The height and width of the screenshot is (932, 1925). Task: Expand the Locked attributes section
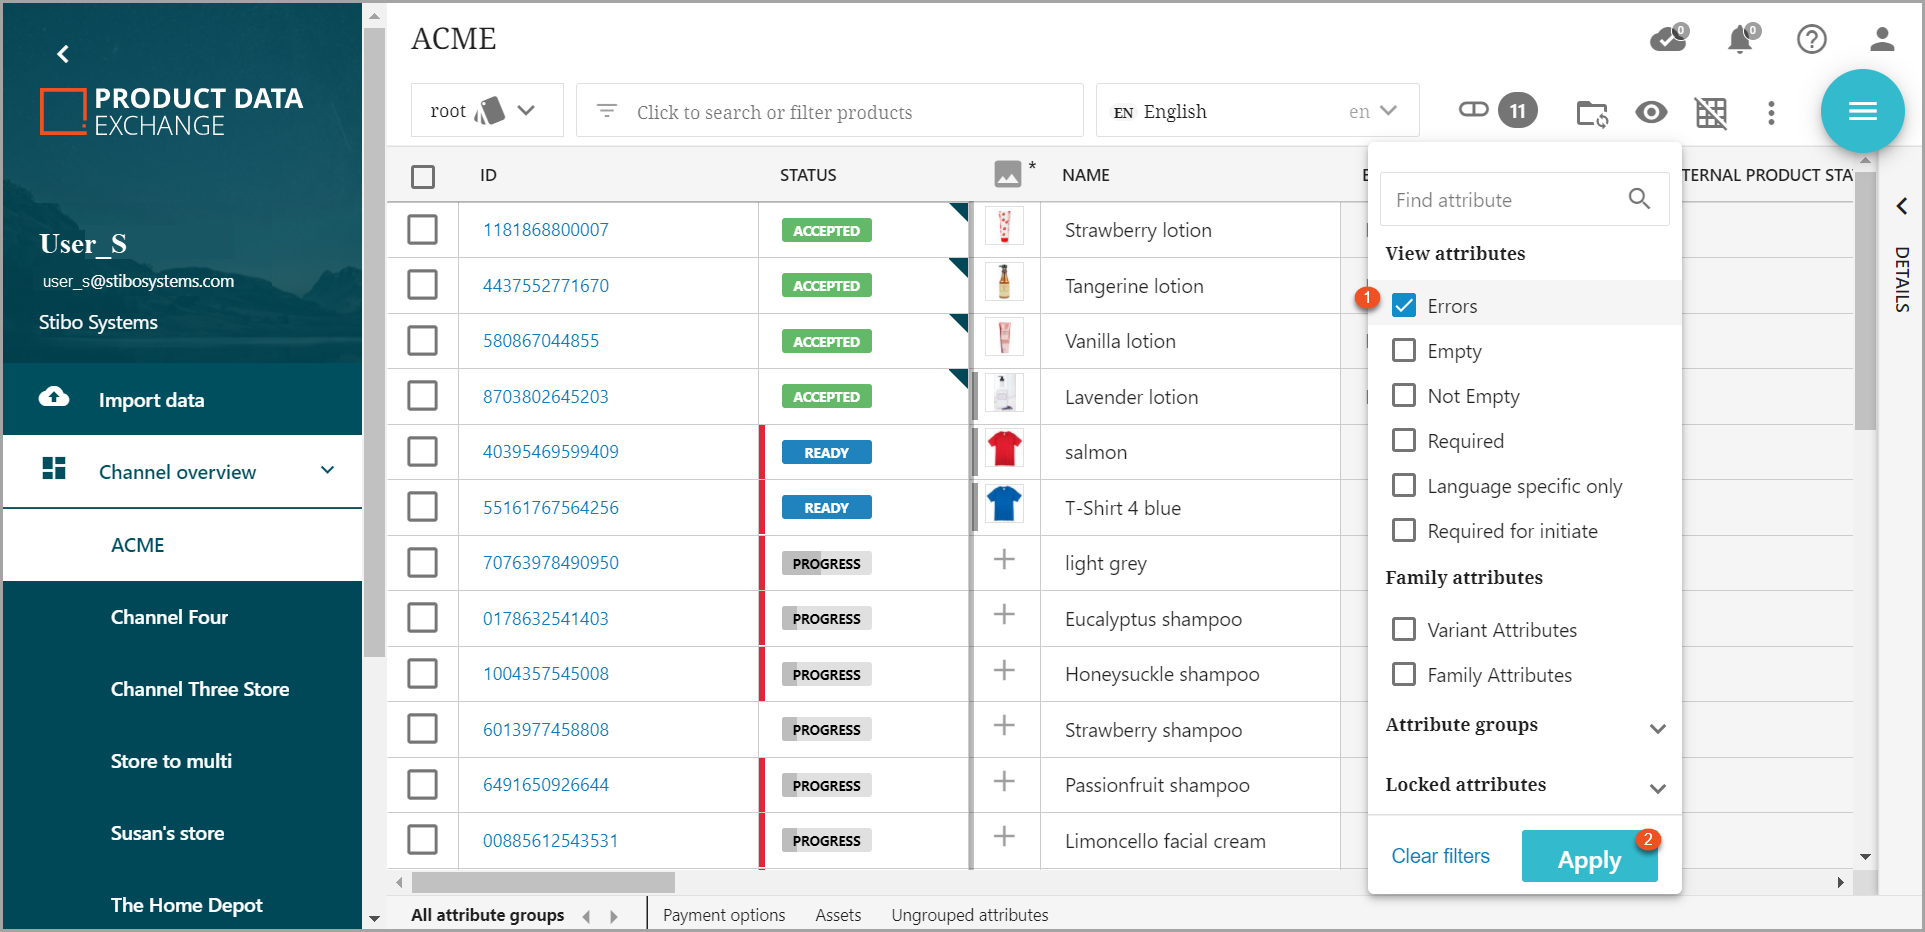[1657, 788]
